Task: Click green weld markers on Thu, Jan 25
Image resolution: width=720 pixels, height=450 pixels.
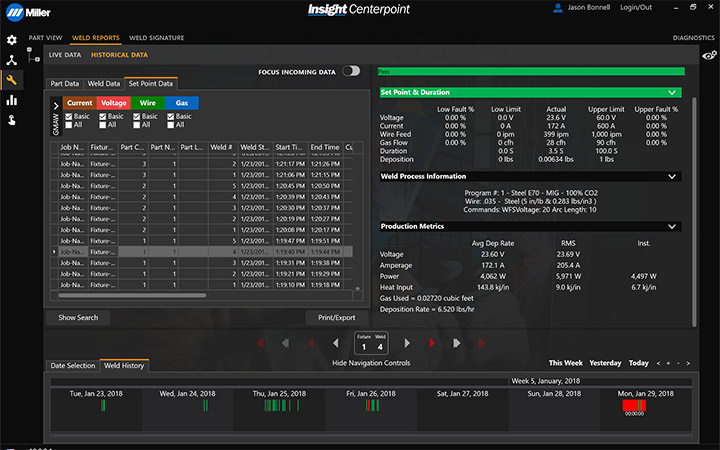Action: click(x=281, y=405)
